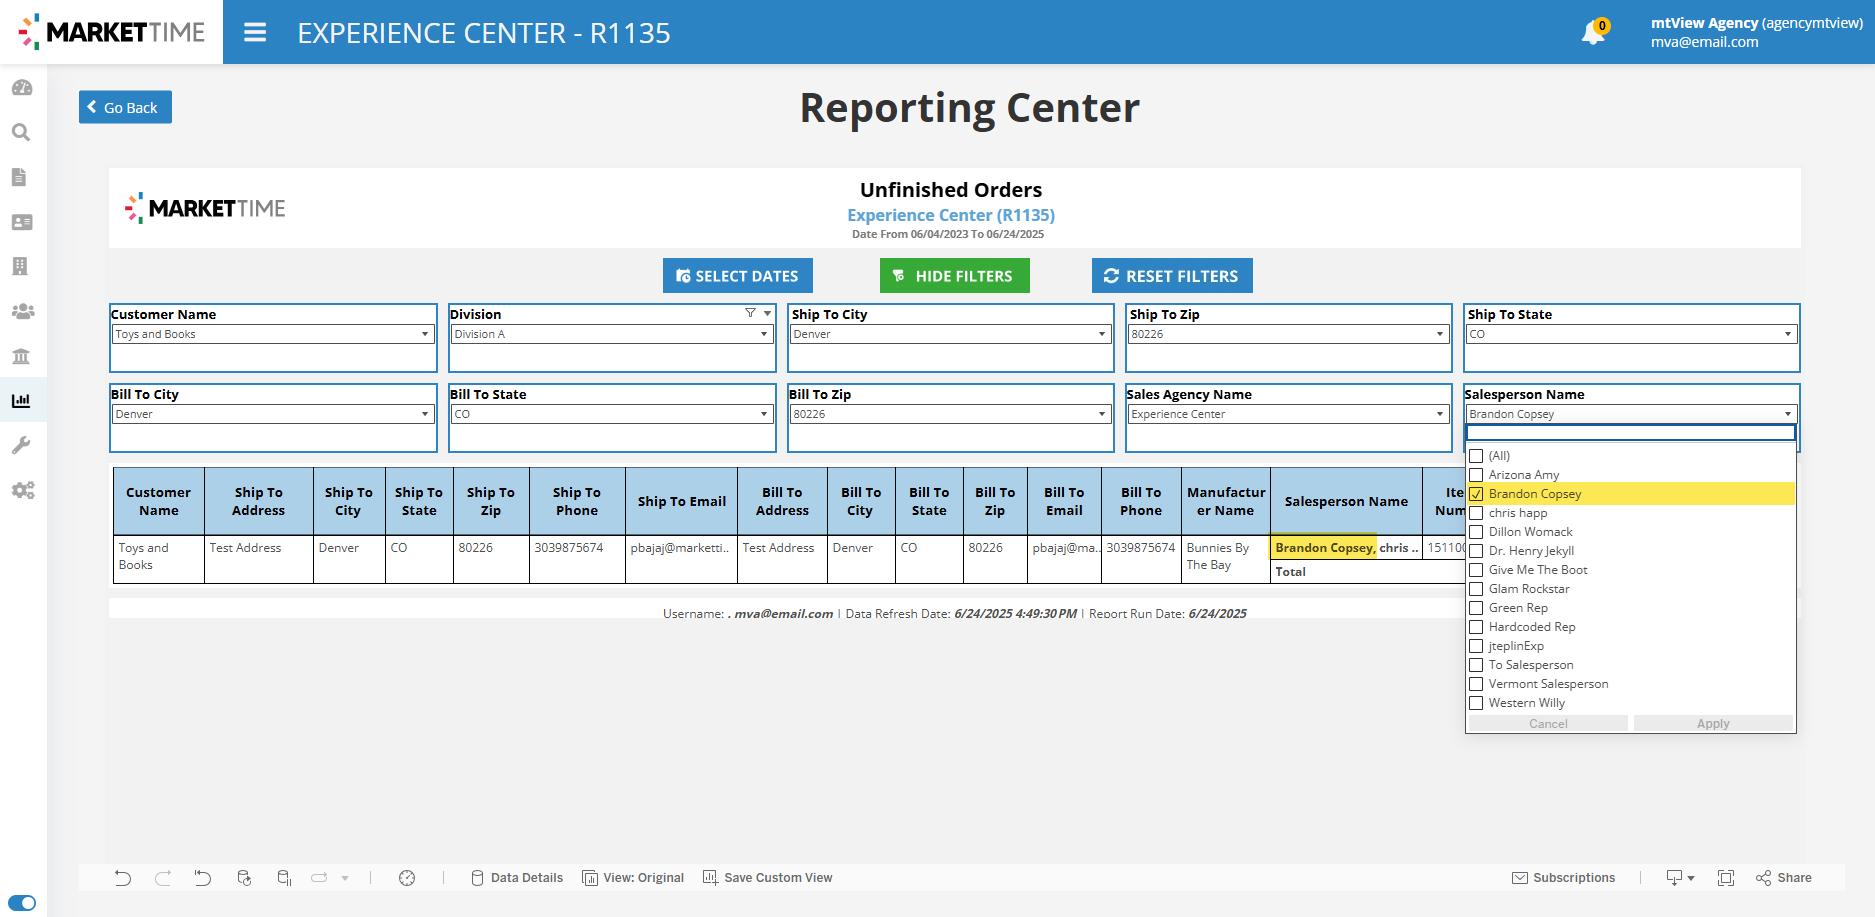Click the performance gauge icon in toolbar
This screenshot has height=917, width=1875.
(x=407, y=878)
